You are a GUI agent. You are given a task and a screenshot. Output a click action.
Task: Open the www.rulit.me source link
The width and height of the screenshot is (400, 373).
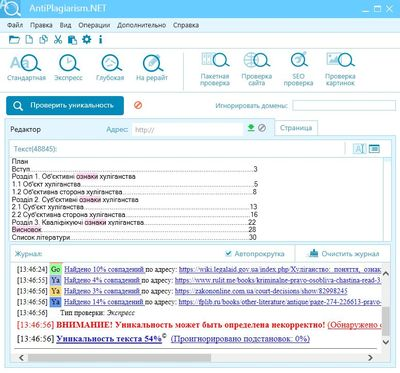(278, 280)
